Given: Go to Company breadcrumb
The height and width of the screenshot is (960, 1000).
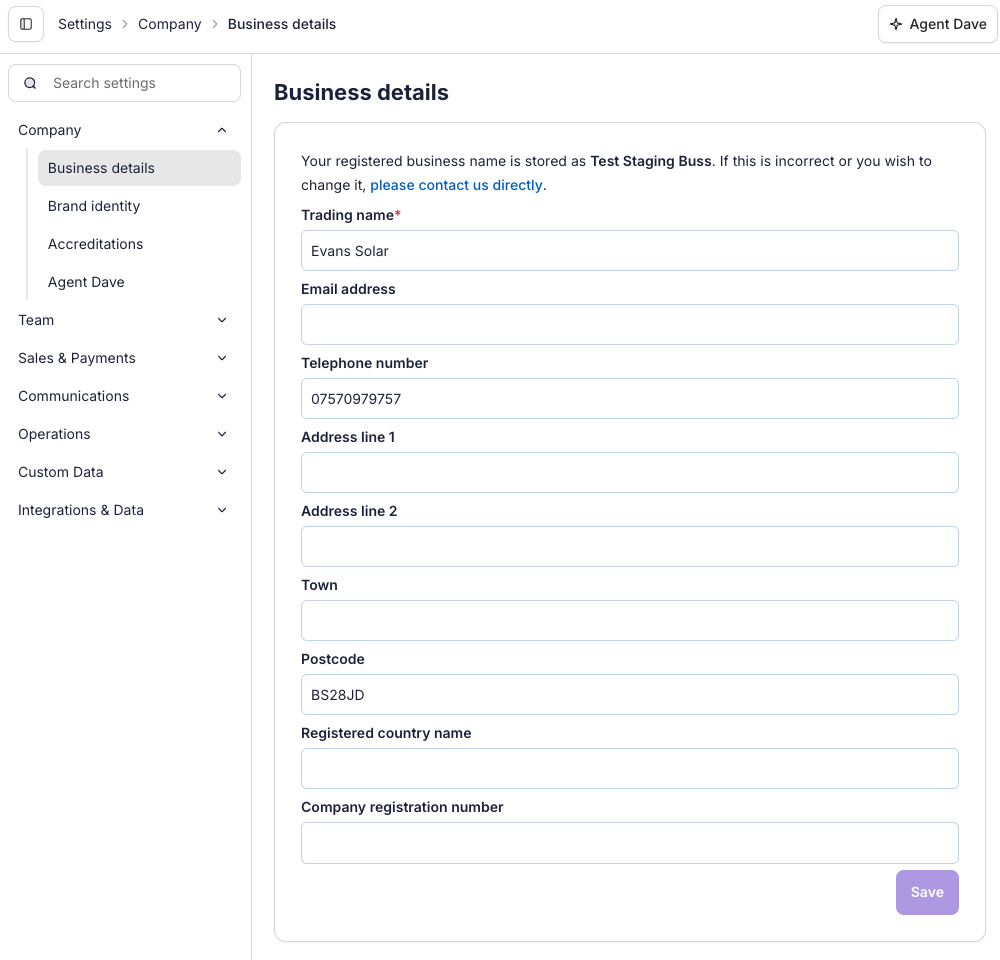Looking at the screenshot, I should point(170,24).
